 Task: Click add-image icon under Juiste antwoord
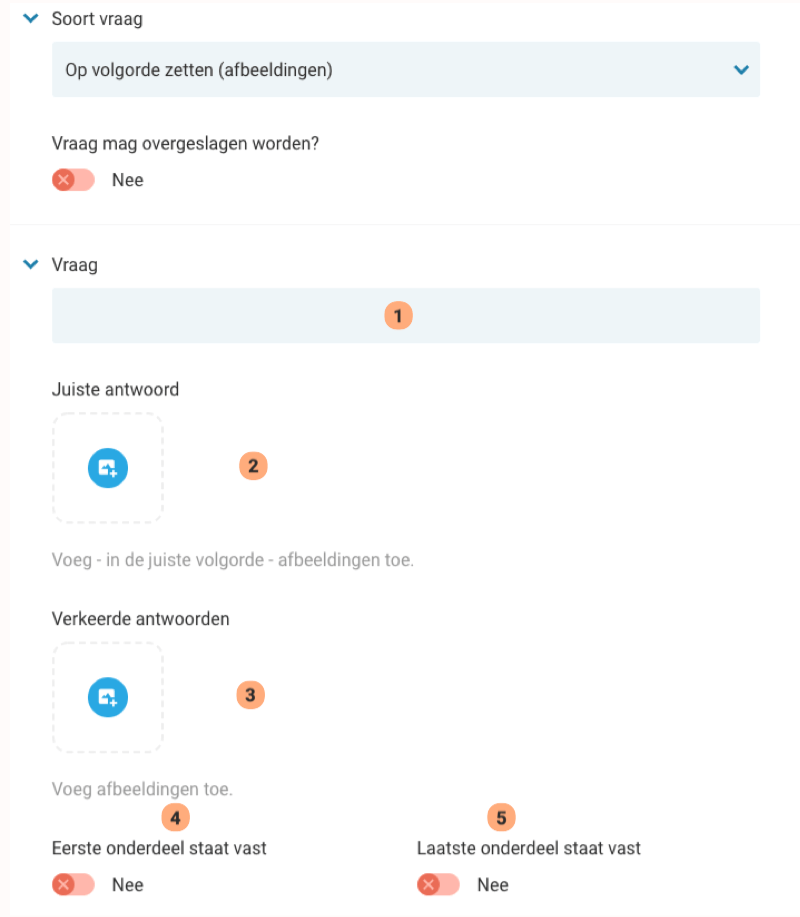coord(108,468)
